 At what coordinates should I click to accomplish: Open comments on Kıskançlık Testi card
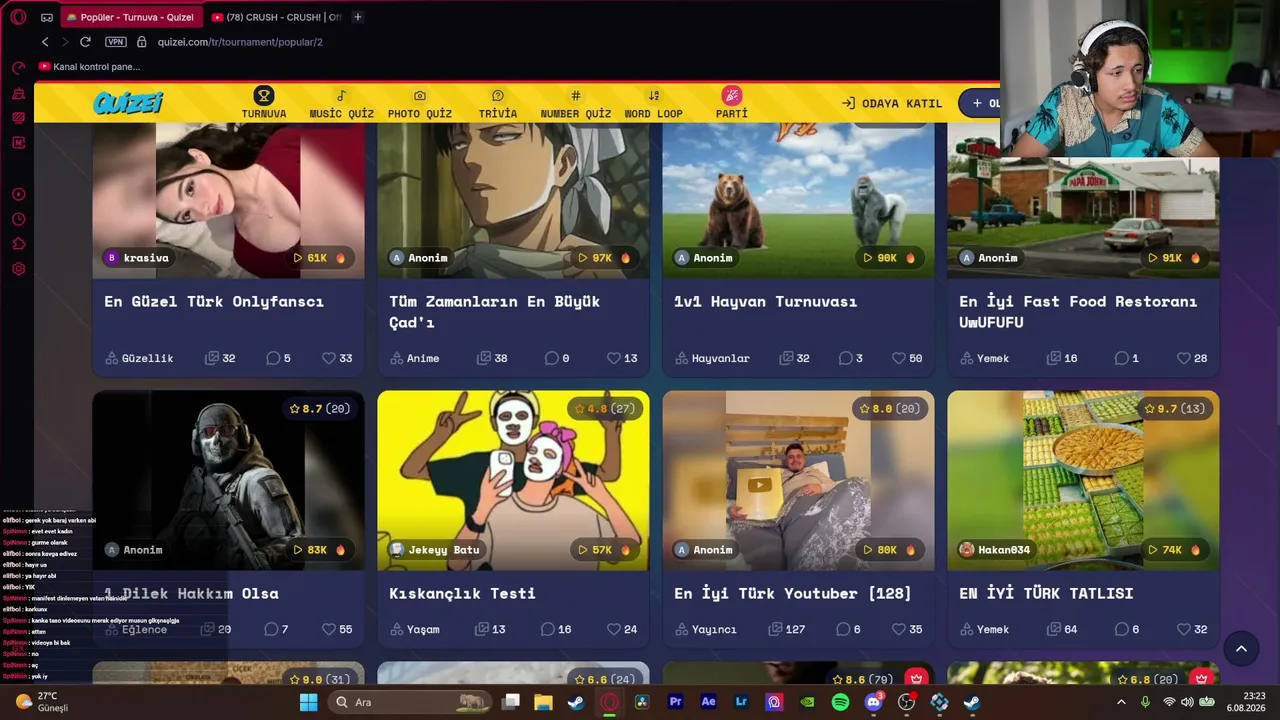coord(556,629)
